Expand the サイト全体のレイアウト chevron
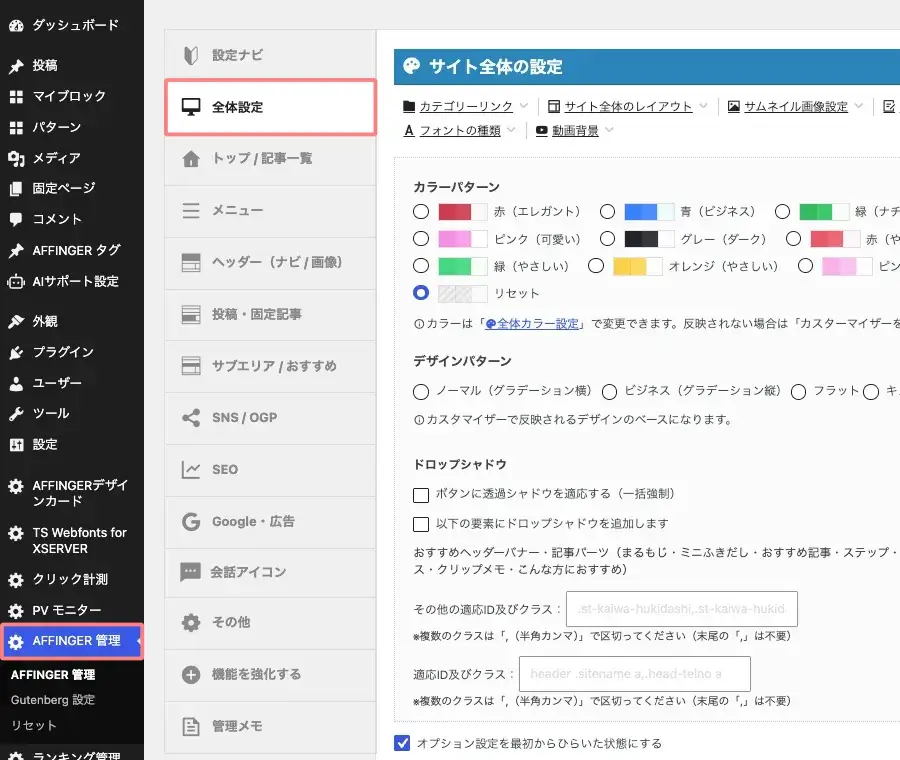 tap(703, 106)
